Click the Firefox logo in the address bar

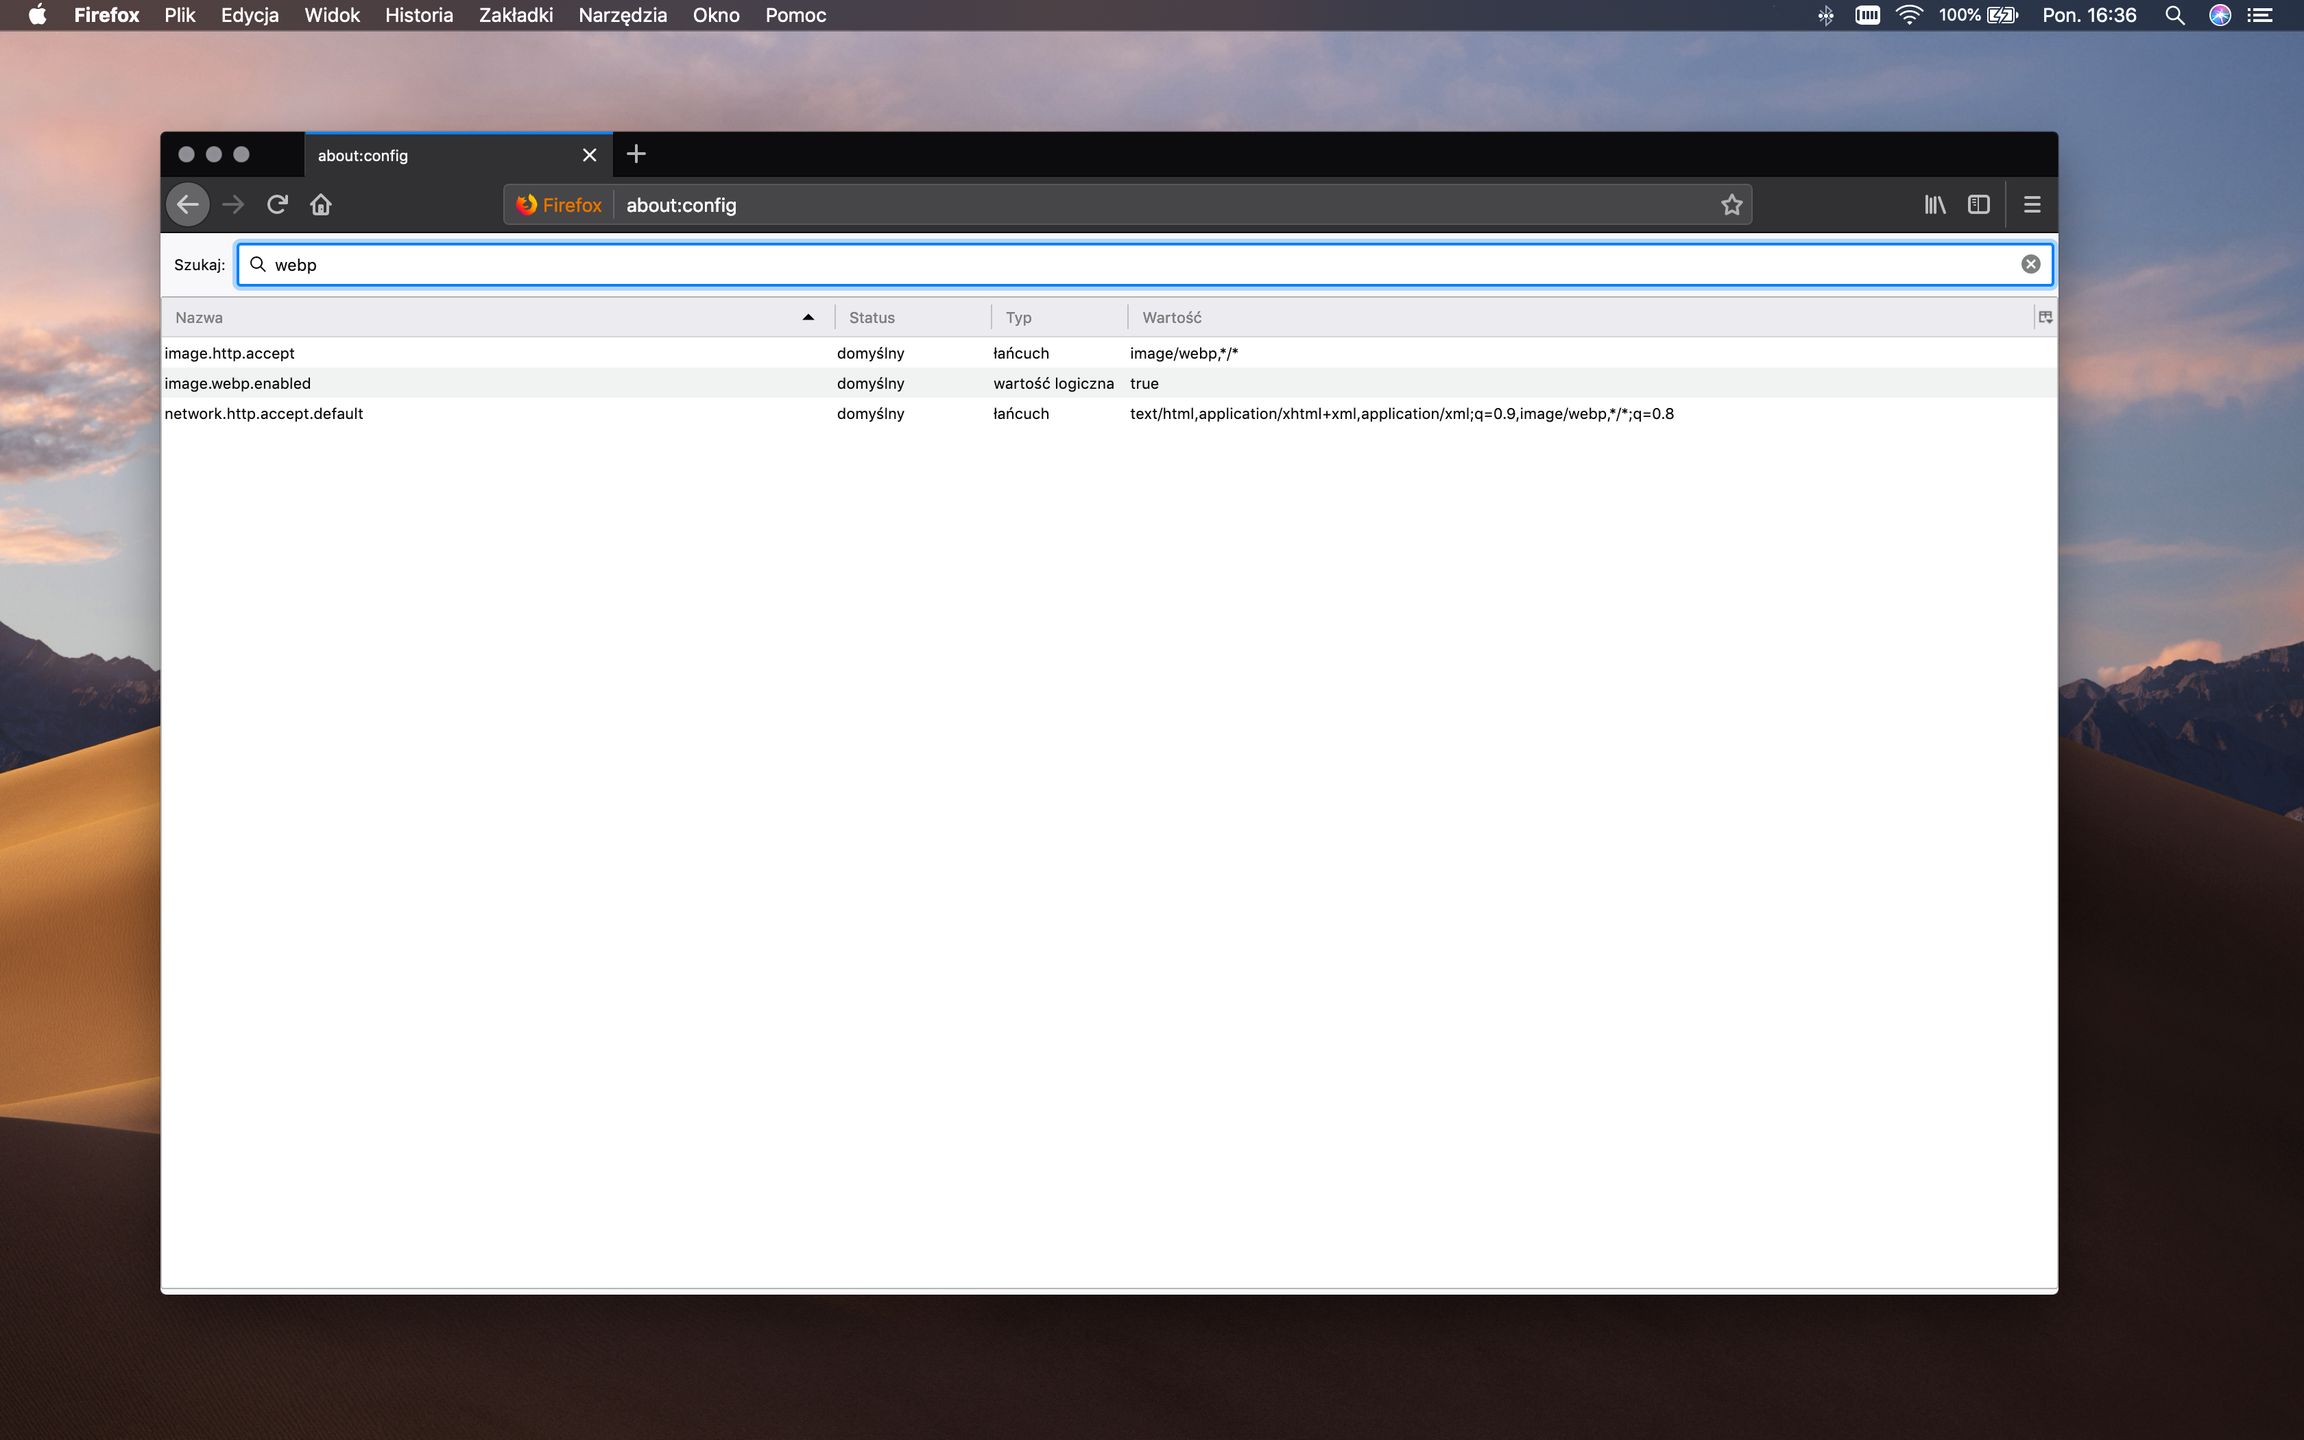pyautogui.click(x=557, y=204)
